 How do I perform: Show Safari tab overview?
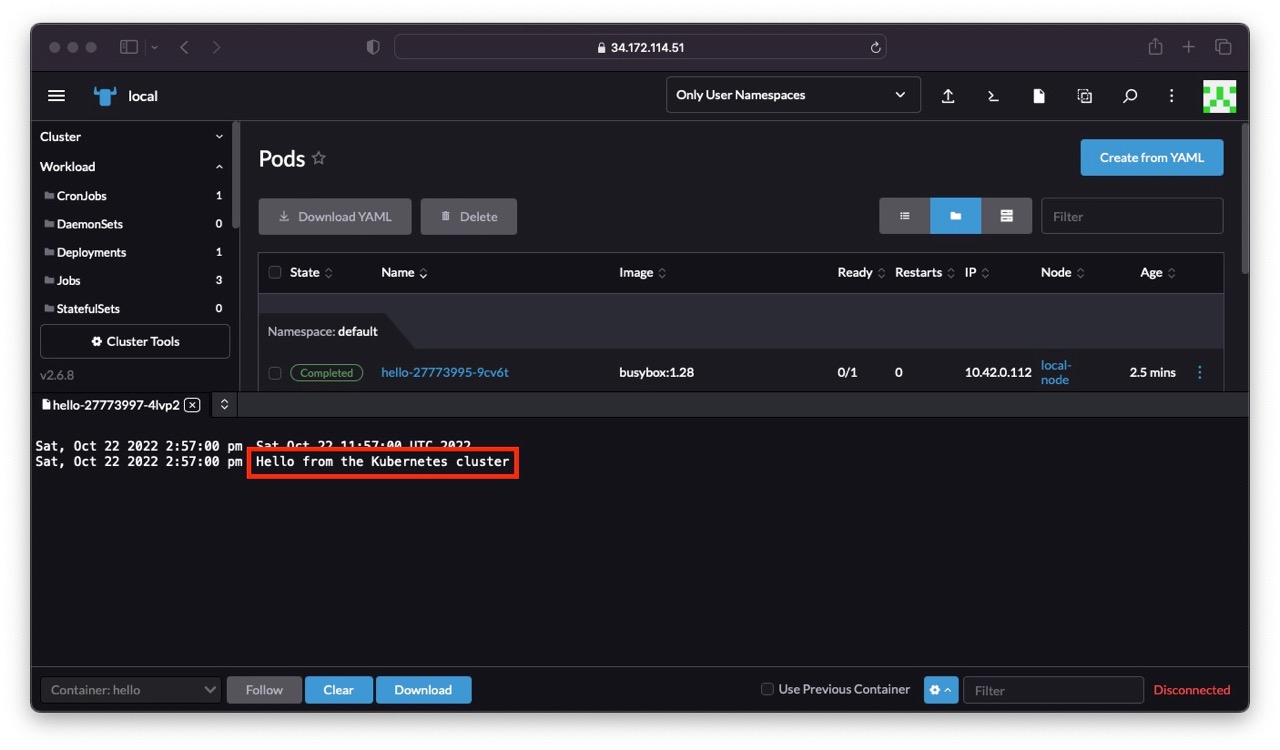tap(1223, 47)
